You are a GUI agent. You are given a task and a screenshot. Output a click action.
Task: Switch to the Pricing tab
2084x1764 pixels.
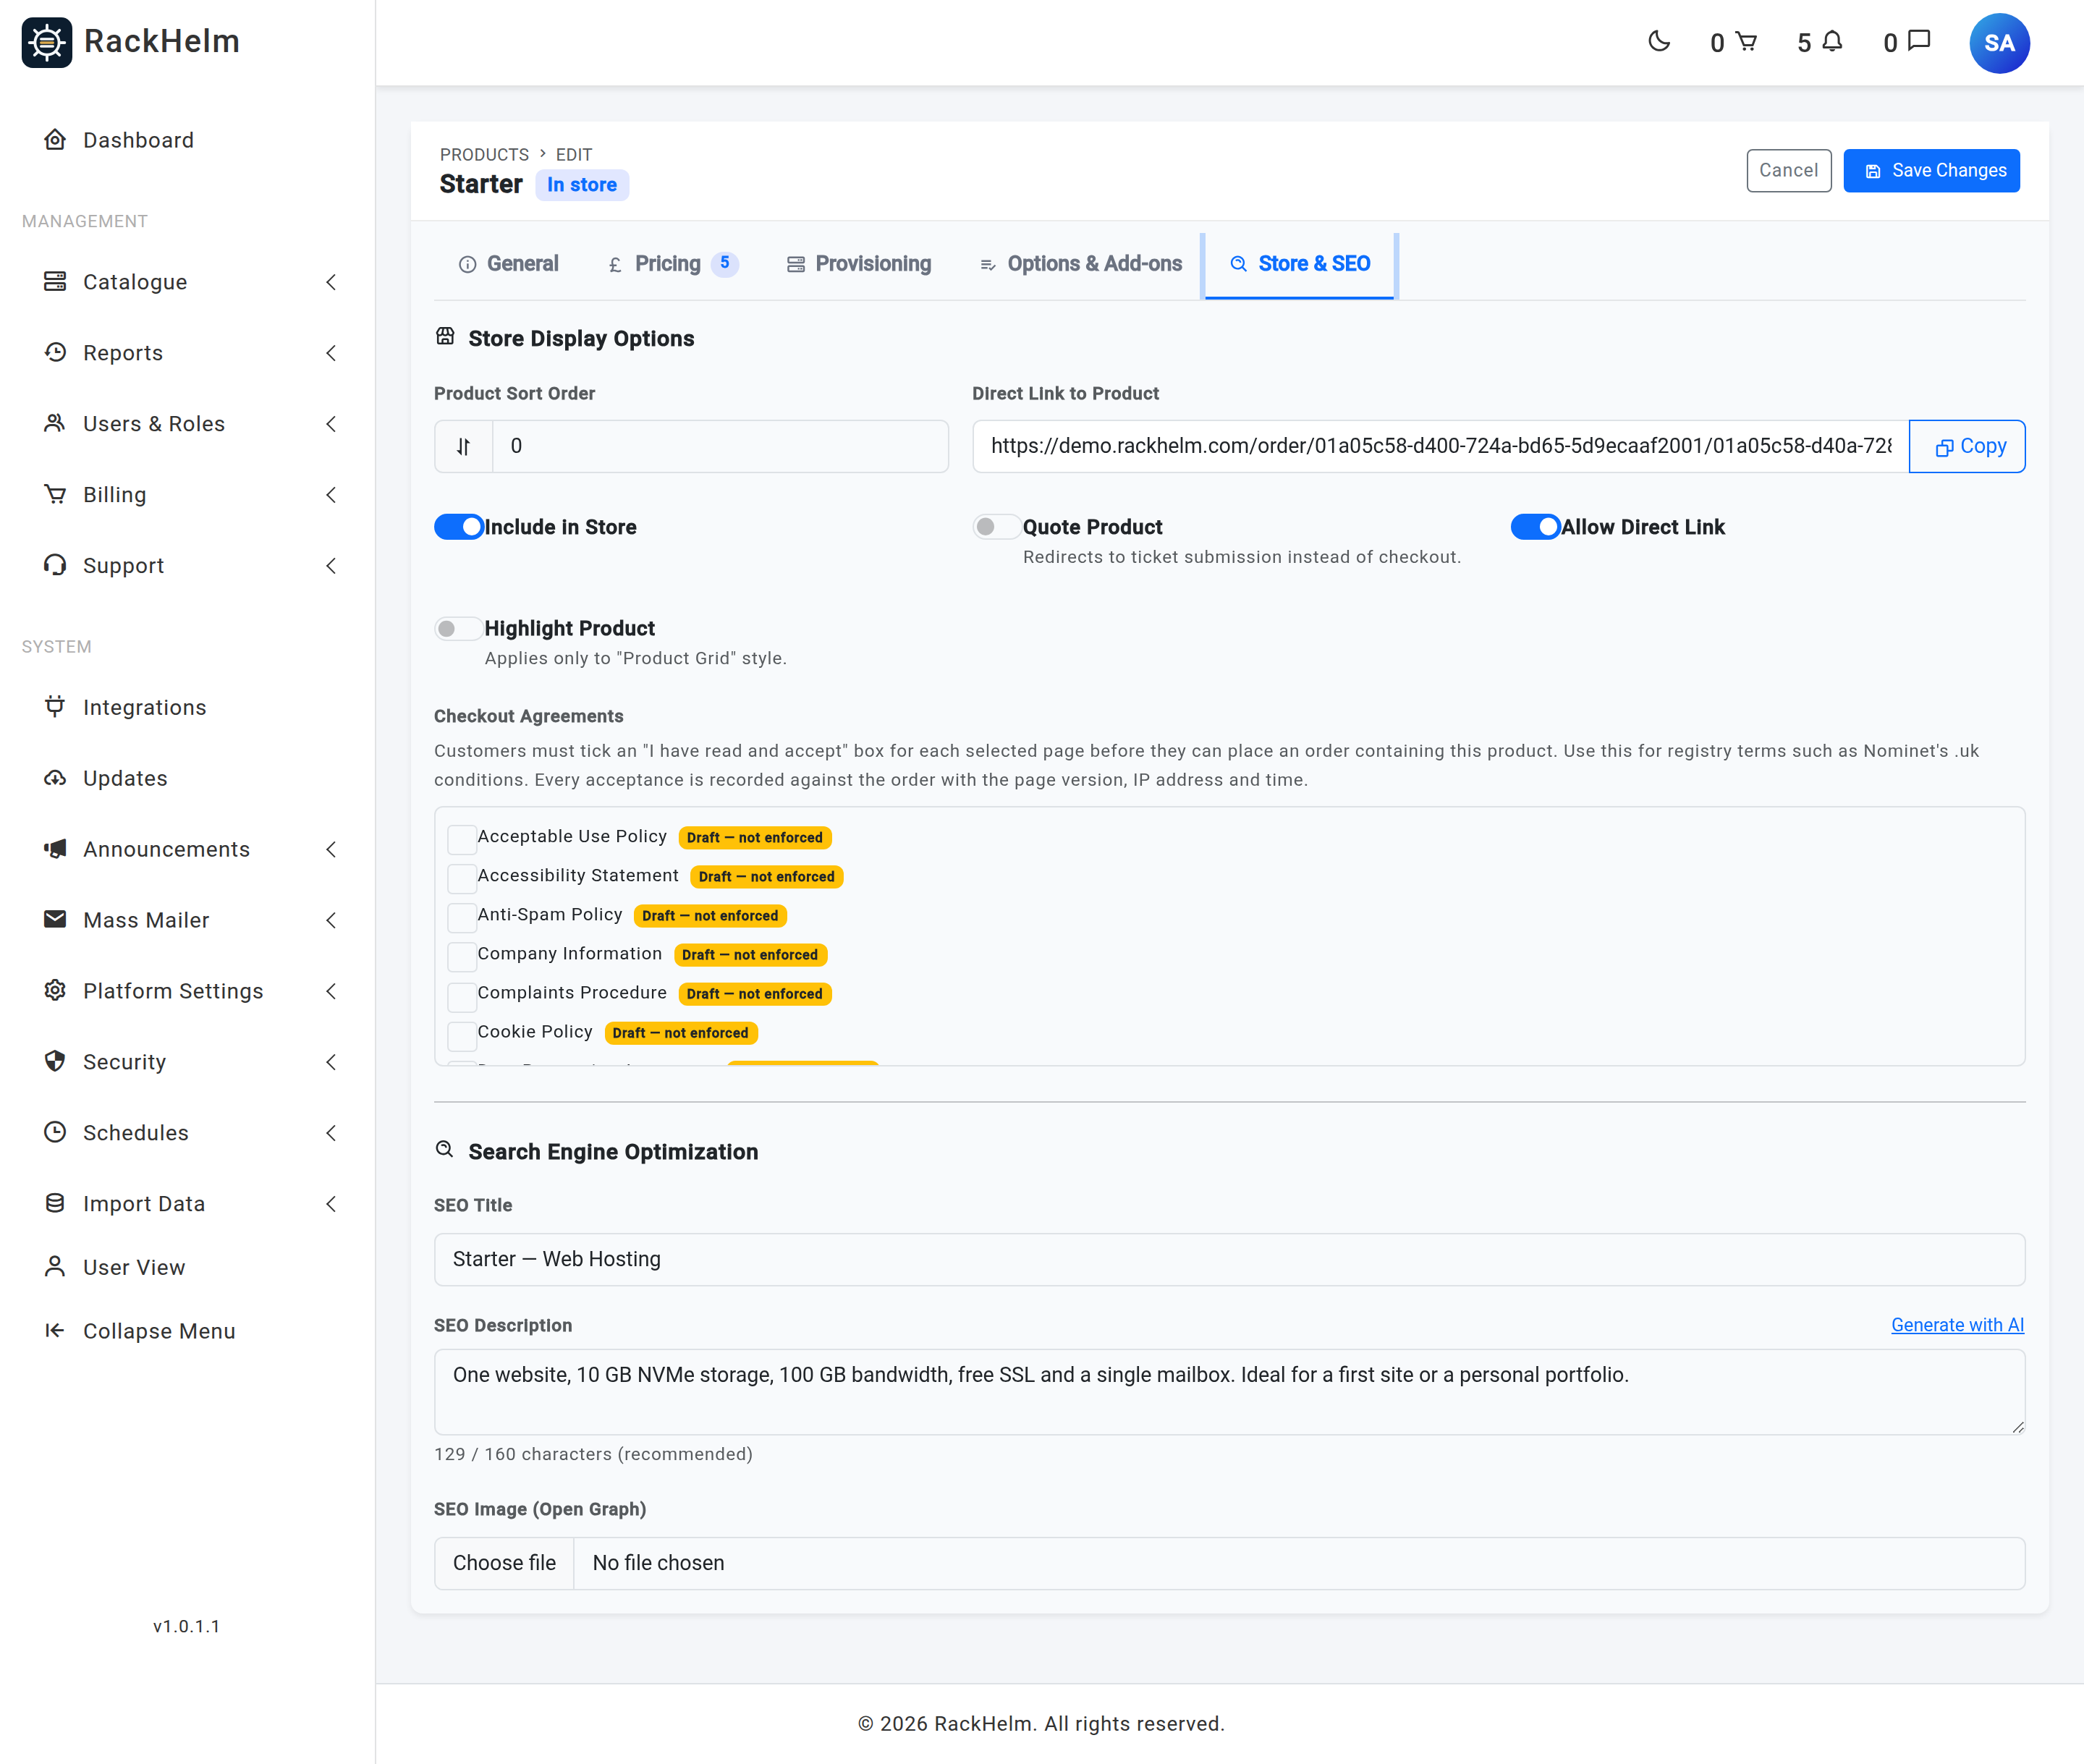[x=673, y=264]
